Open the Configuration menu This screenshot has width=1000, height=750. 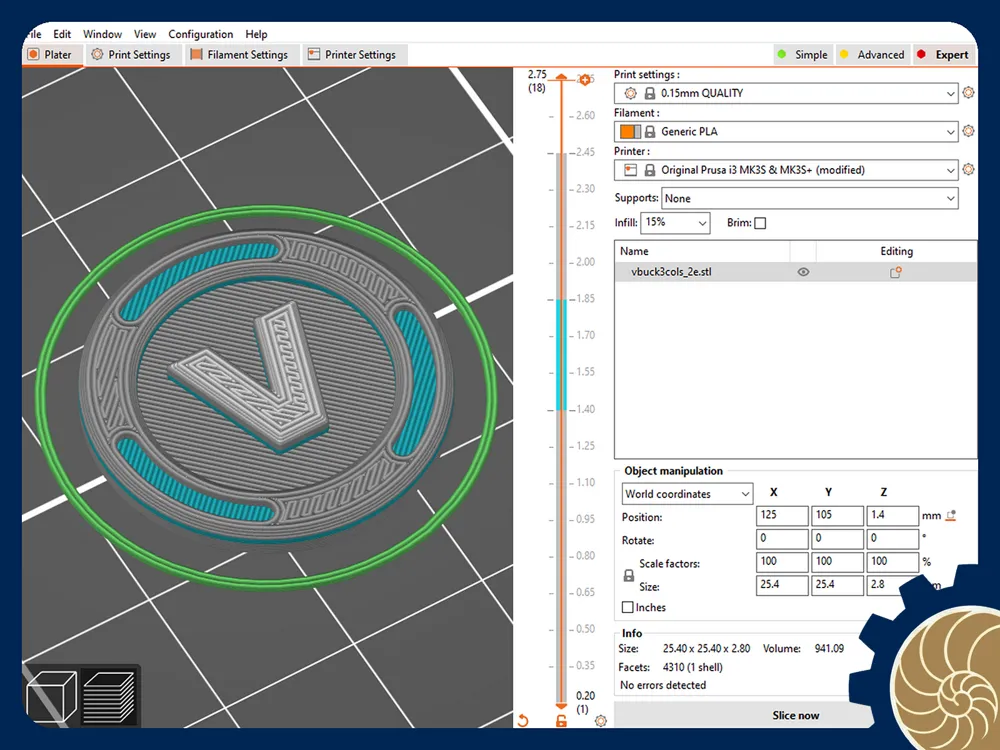click(200, 34)
